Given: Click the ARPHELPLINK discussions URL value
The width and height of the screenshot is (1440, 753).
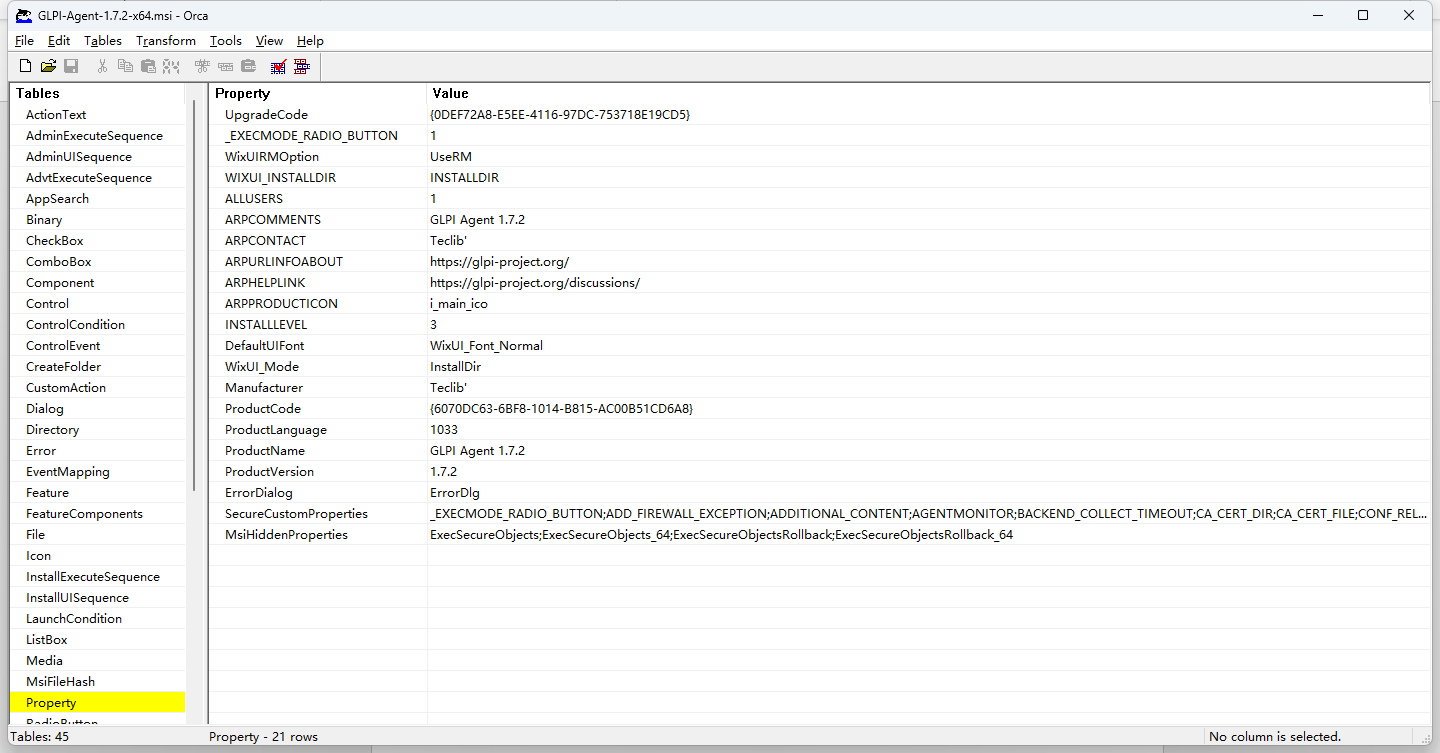Looking at the screenshot, I should tap(535, 283).
